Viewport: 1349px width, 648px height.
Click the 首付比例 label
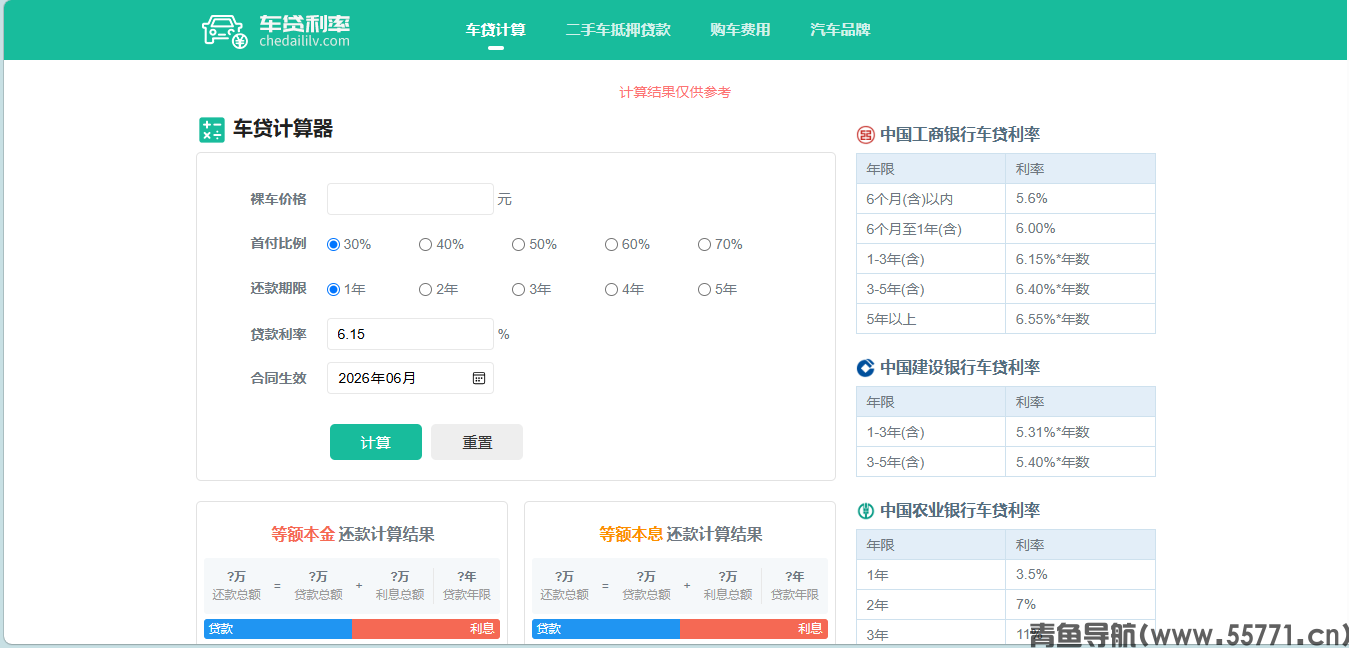[x=278, y=244]
